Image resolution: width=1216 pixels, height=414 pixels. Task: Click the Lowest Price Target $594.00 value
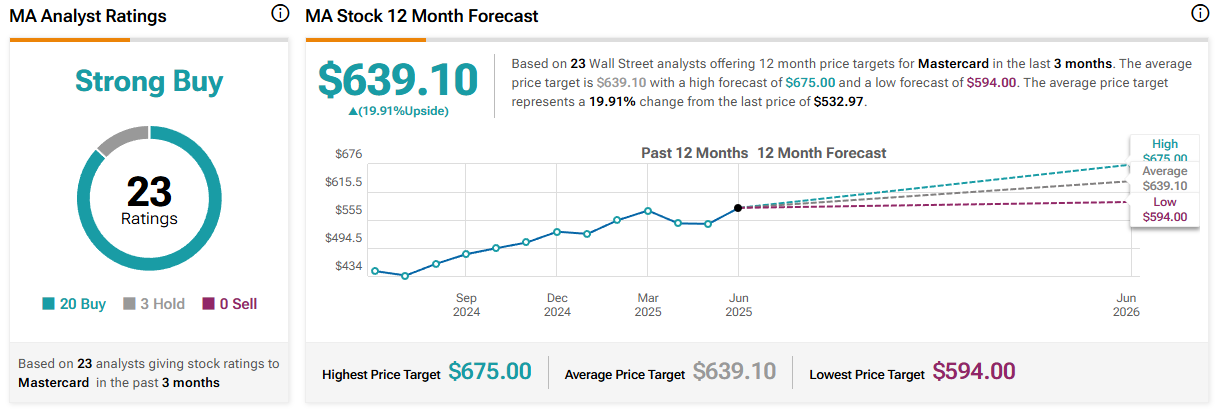coord(974,372)
